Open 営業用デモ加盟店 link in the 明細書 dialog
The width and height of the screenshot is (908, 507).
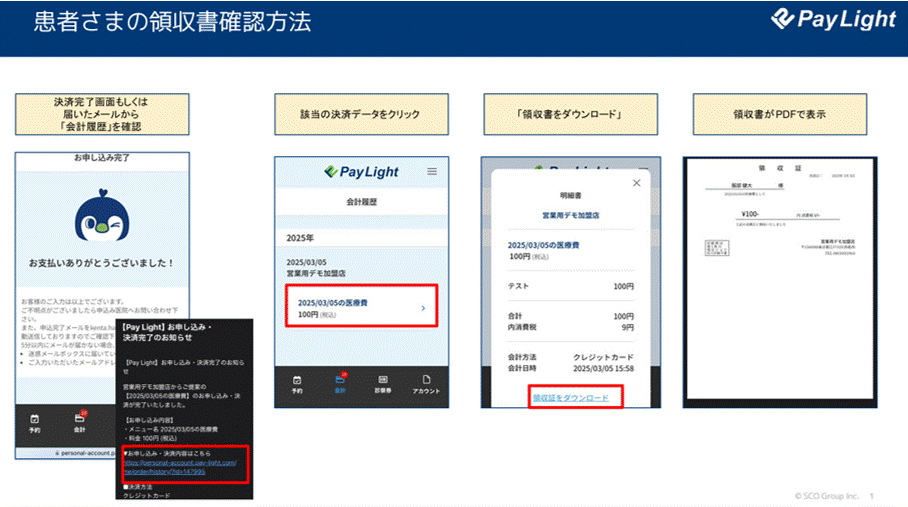570,215
